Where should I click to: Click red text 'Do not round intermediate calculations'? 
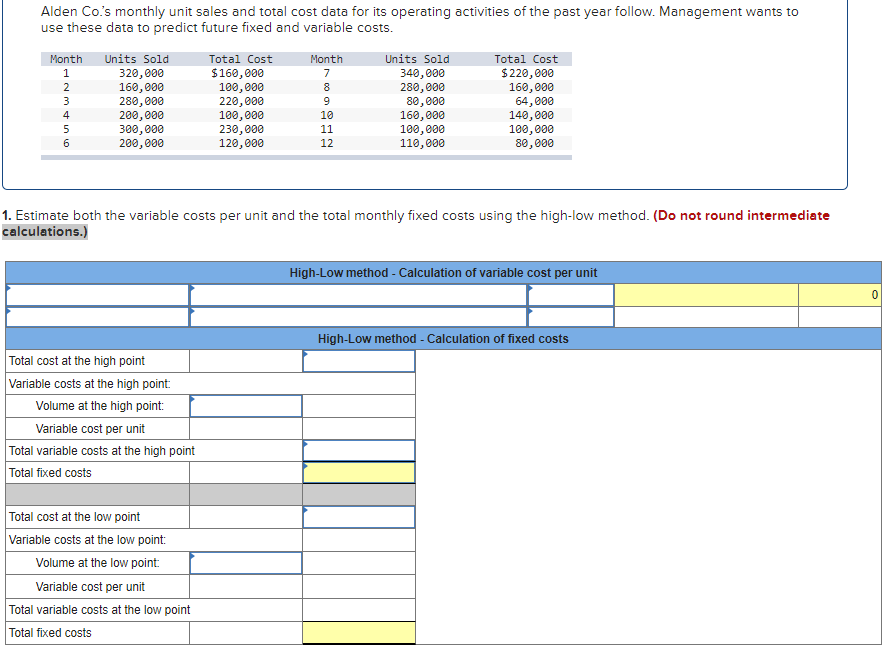tap(740, 215)
